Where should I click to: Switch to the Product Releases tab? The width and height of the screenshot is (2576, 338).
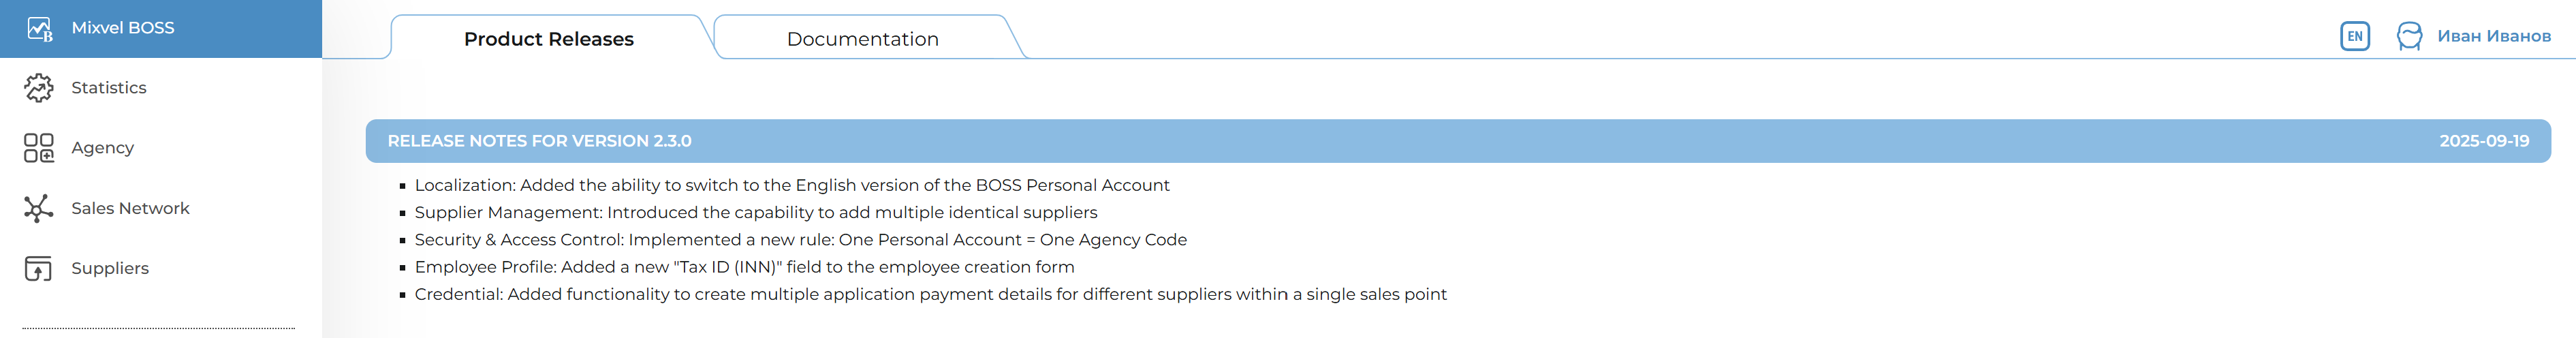(548, 39)
